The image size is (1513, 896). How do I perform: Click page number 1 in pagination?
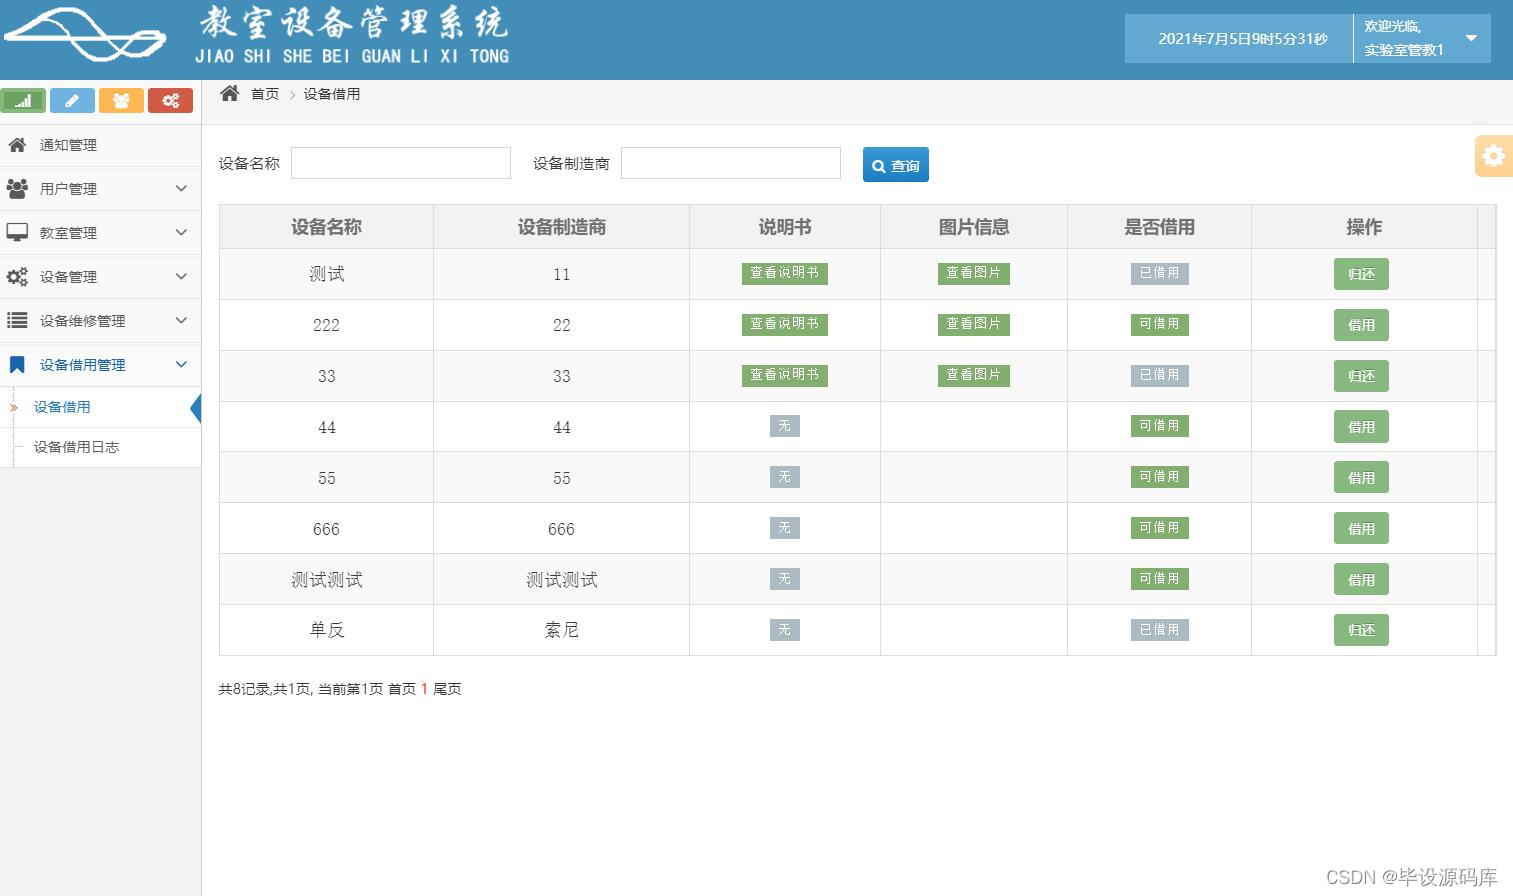point(424,689)
